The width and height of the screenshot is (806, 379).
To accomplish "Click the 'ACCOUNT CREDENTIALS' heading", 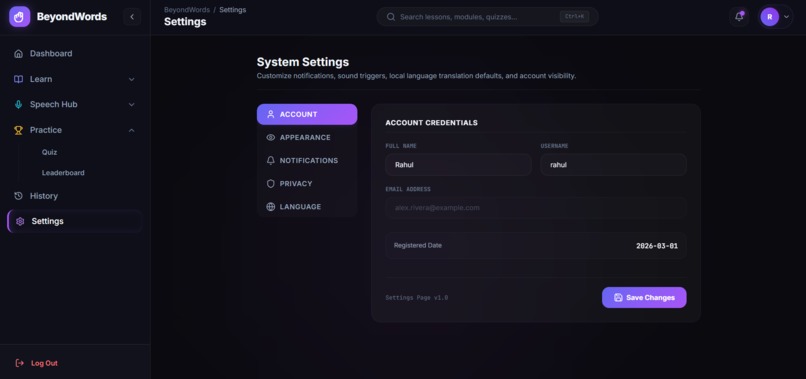I will coord(431,123).
